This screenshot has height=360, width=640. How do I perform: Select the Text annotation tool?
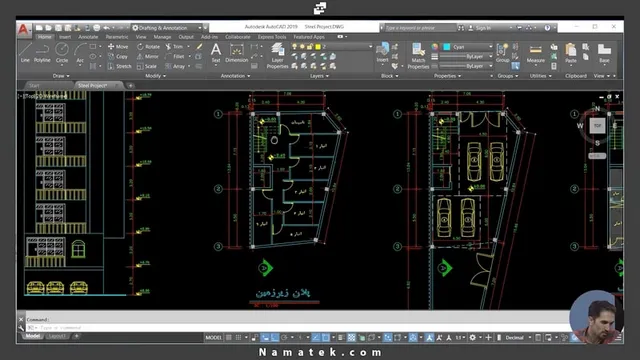coord(216,53)
